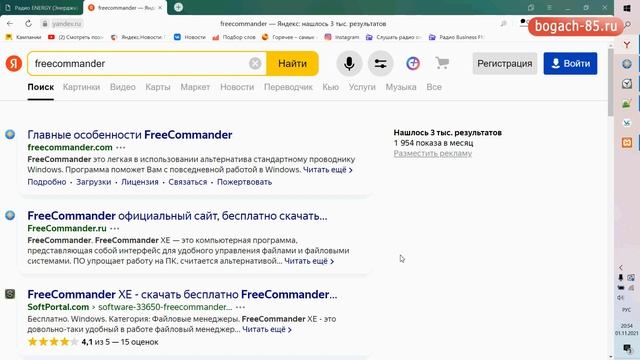Switch to Радио ENERGY browser tab
Image resolution: width=640 pixels, height=360 pixels.
click(41, 8)
